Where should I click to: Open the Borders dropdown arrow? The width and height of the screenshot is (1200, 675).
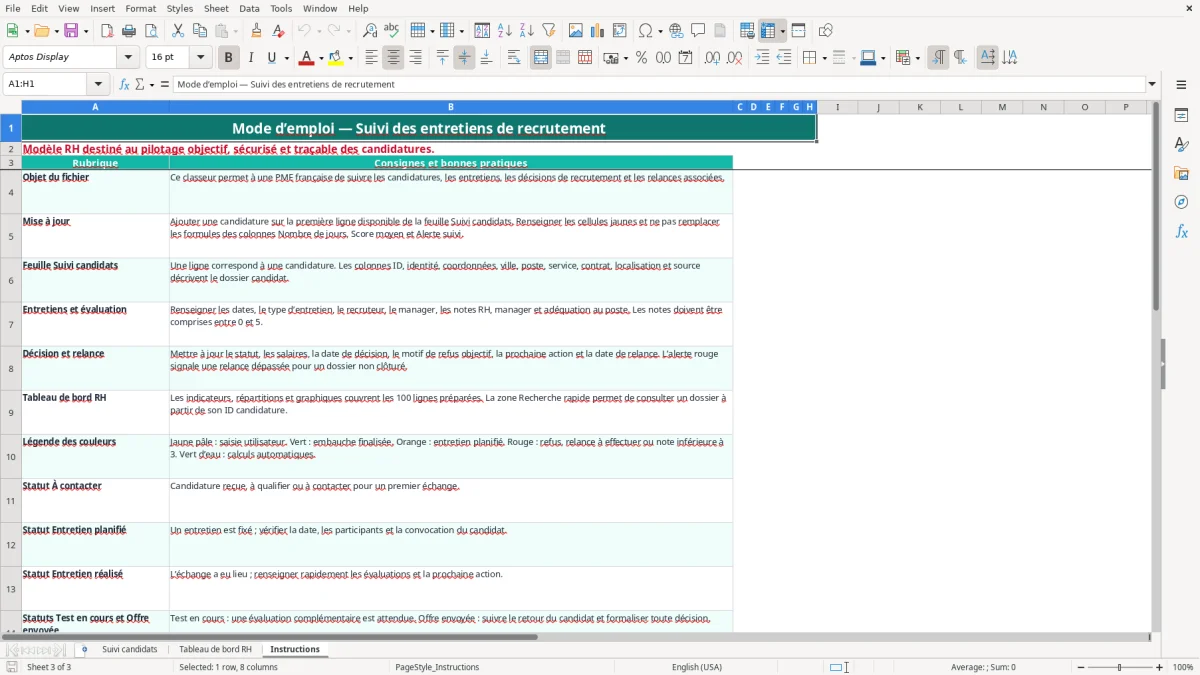823,58
